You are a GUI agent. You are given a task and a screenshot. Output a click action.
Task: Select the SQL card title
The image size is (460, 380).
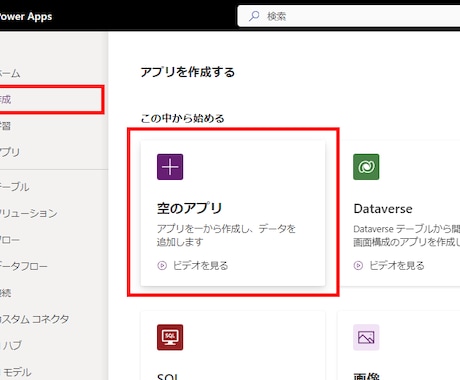click(168, 377)
